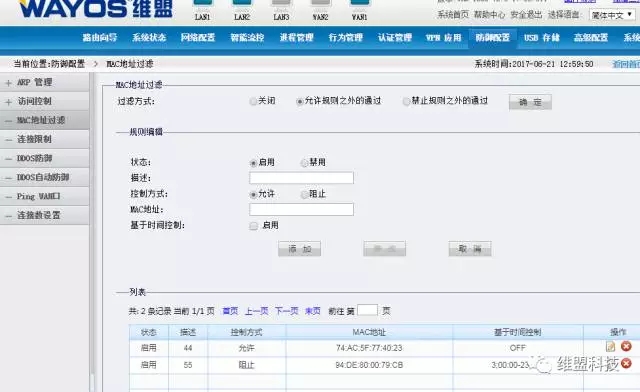This screenshot has width=640, height=392.
Task: Select 关闭 filter mode radio button
Action: click(x=253, y=101)
